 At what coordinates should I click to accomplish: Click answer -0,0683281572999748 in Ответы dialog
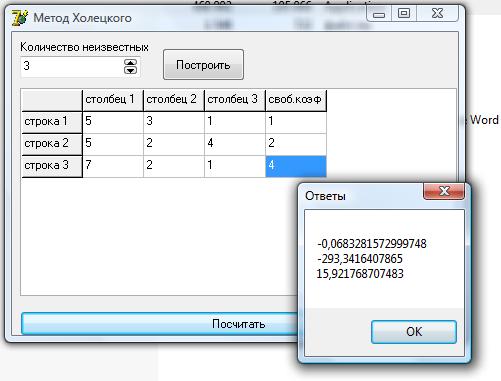(x=372, y=244)
